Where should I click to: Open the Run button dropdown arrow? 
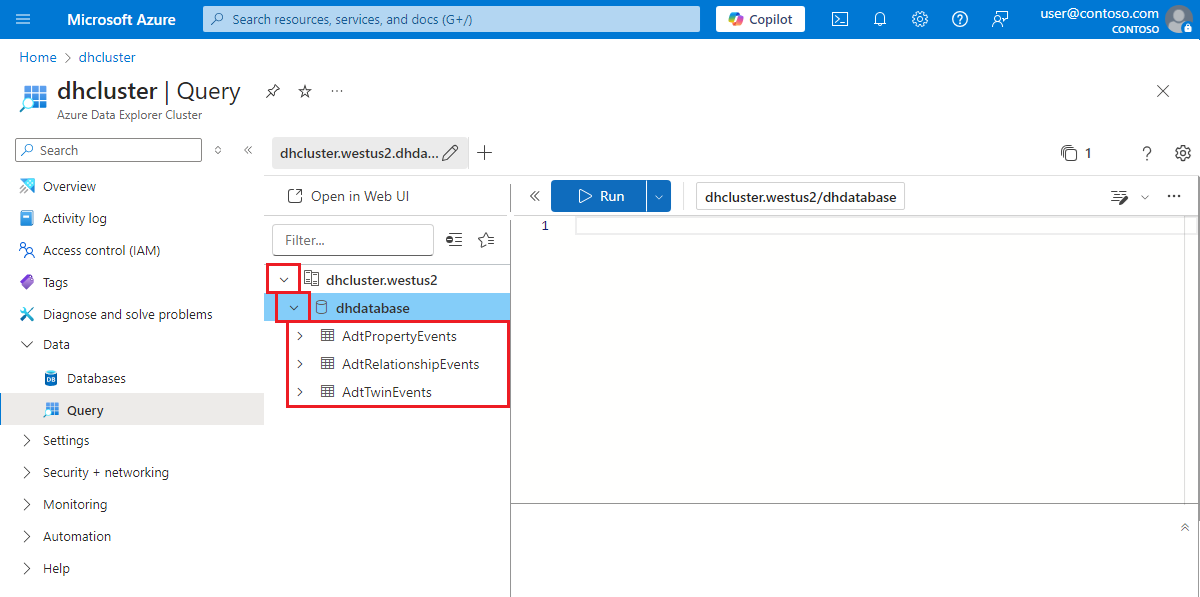tap(658, 196)
